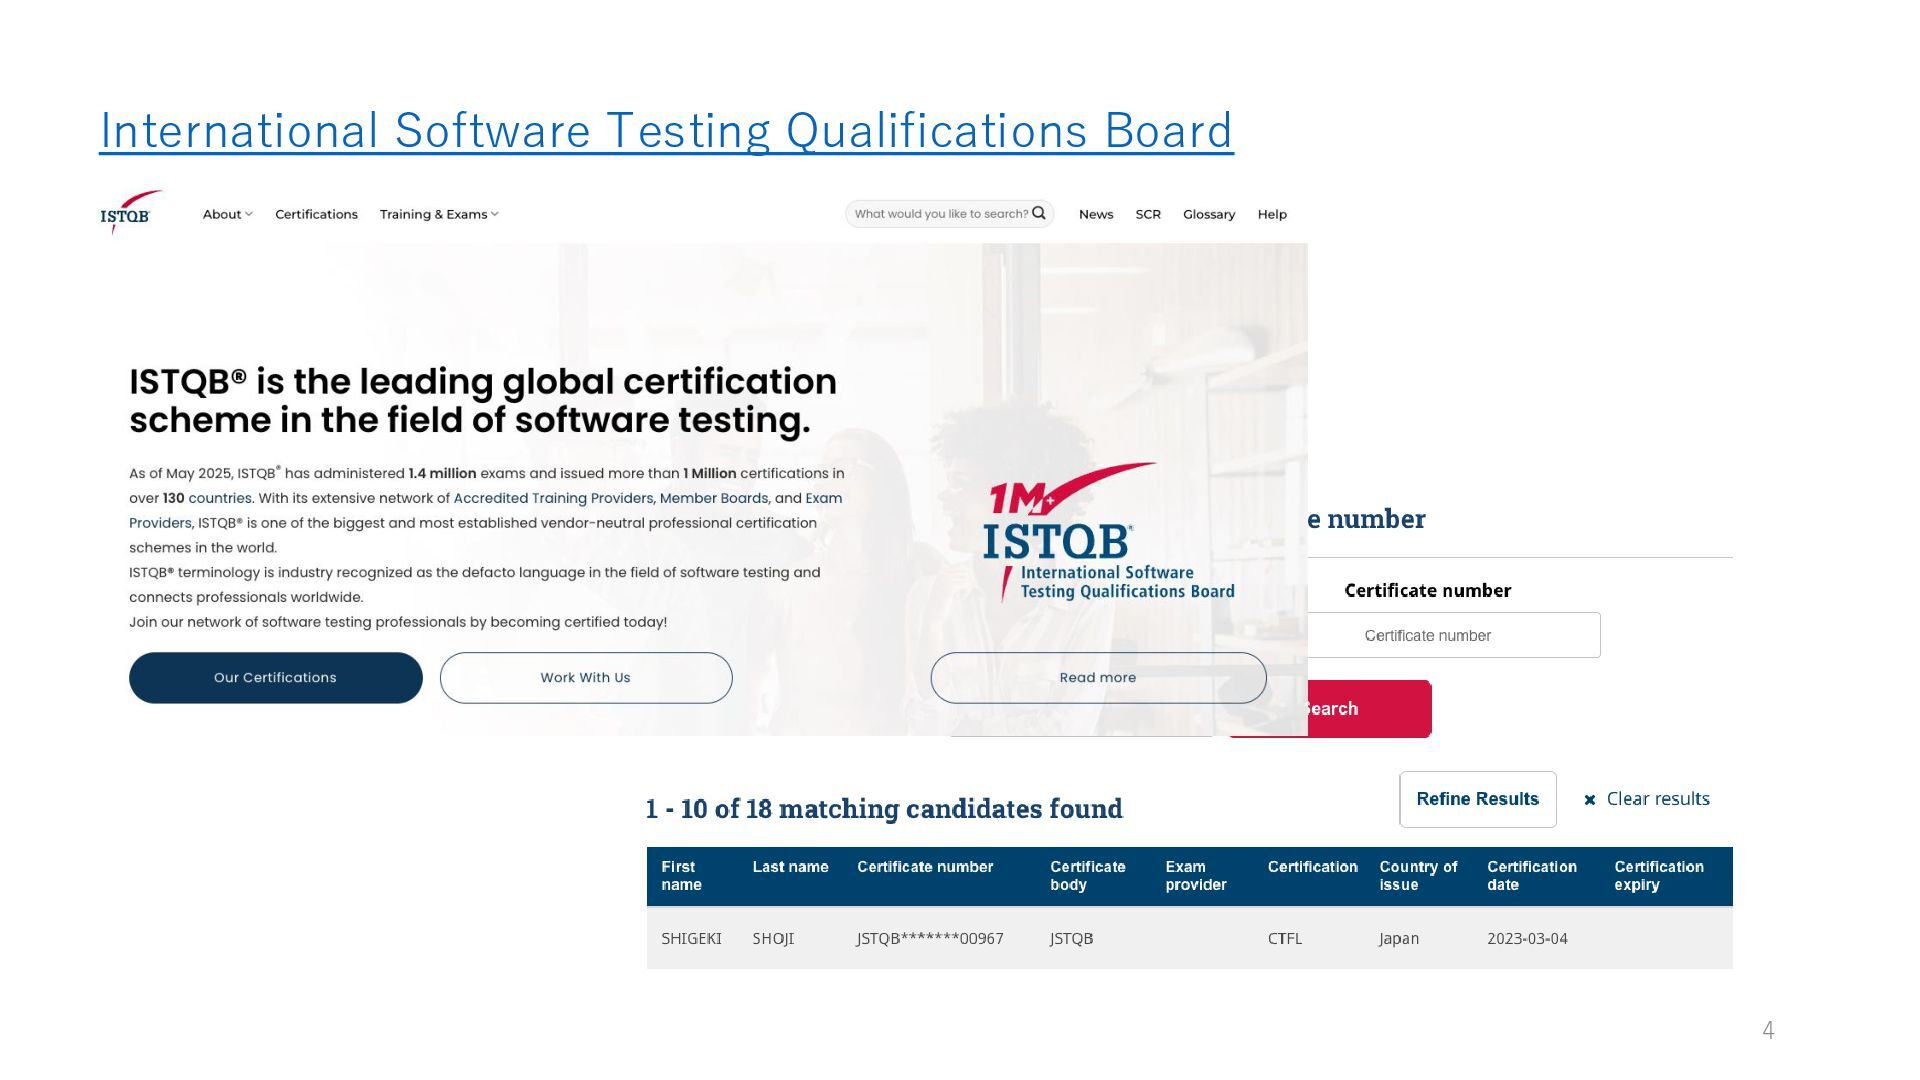Click the magnifier search icon

(1039, 213)
